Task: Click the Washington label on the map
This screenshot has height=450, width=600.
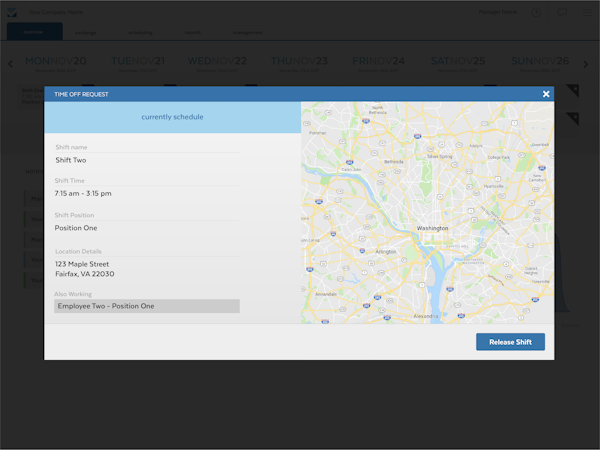Action: [432, 228]
